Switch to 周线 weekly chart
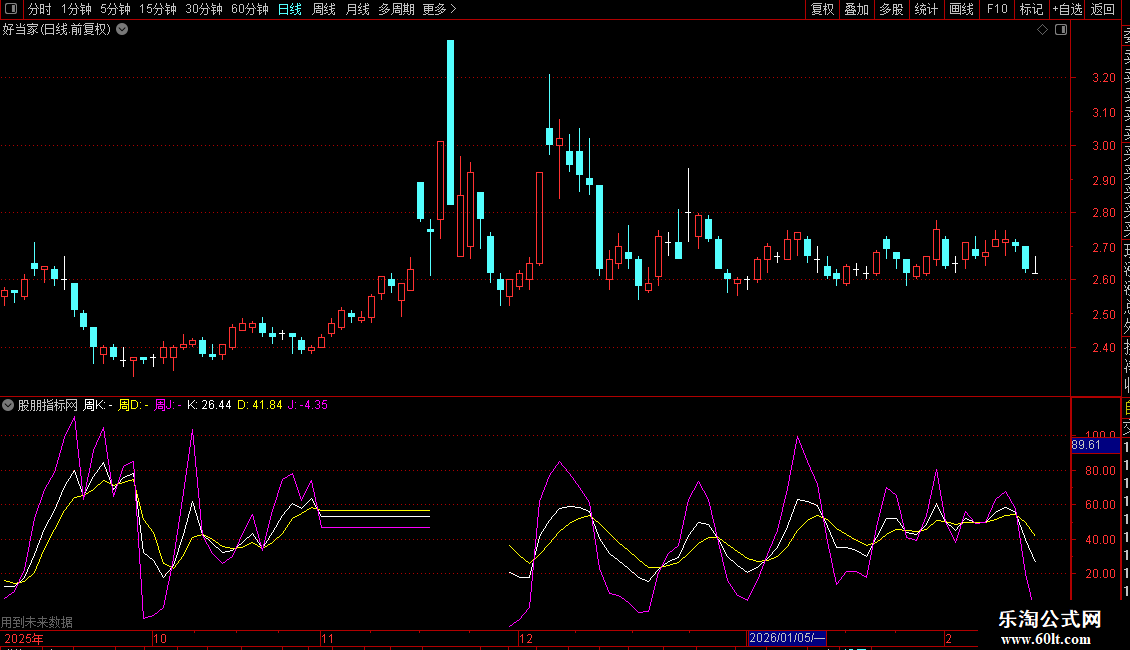This screenshot has width=1130, height=650. click(x=324, y=9)
